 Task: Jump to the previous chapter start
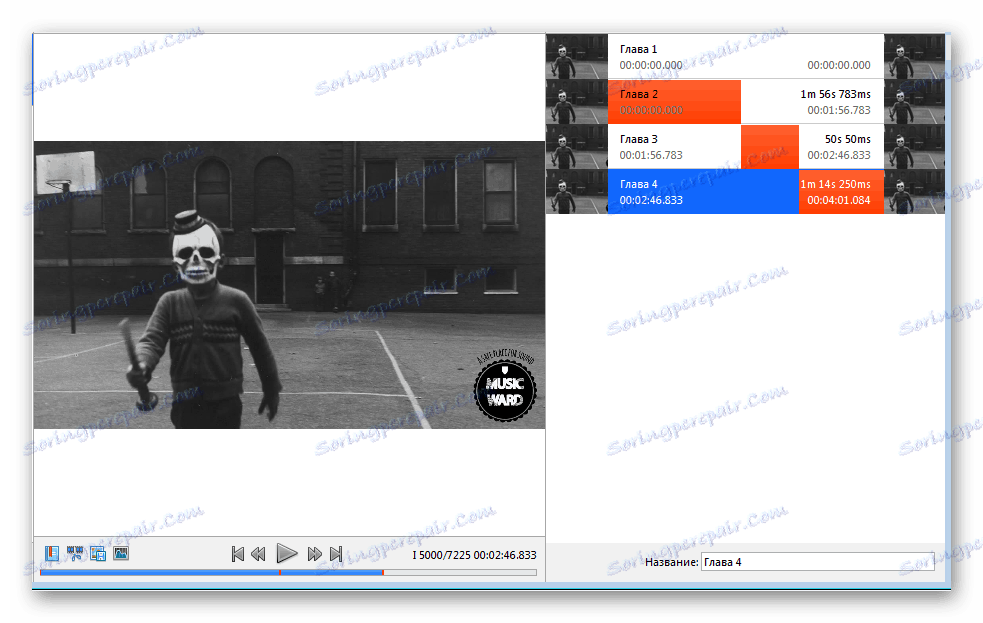(x=238, y=554)
